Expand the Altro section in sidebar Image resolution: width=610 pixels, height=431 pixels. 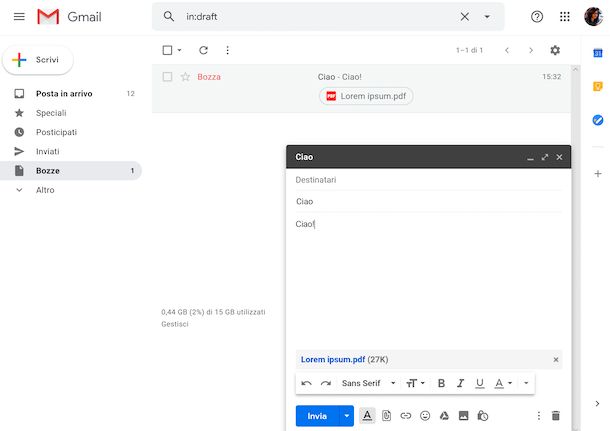[x=45, y=190]
